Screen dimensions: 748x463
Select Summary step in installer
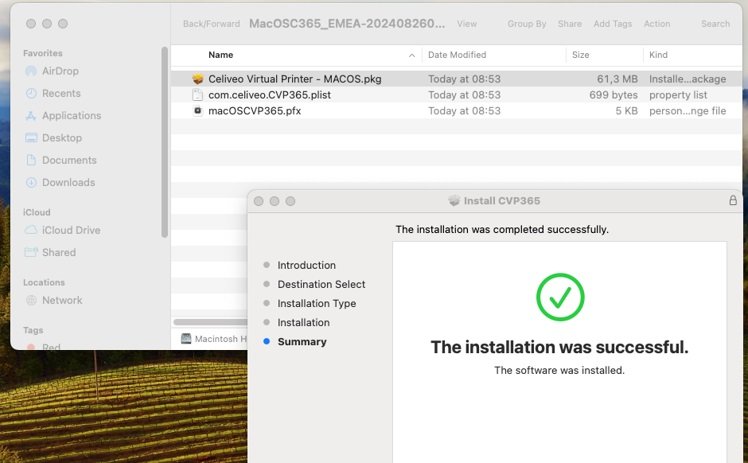(x=302, y=341)
